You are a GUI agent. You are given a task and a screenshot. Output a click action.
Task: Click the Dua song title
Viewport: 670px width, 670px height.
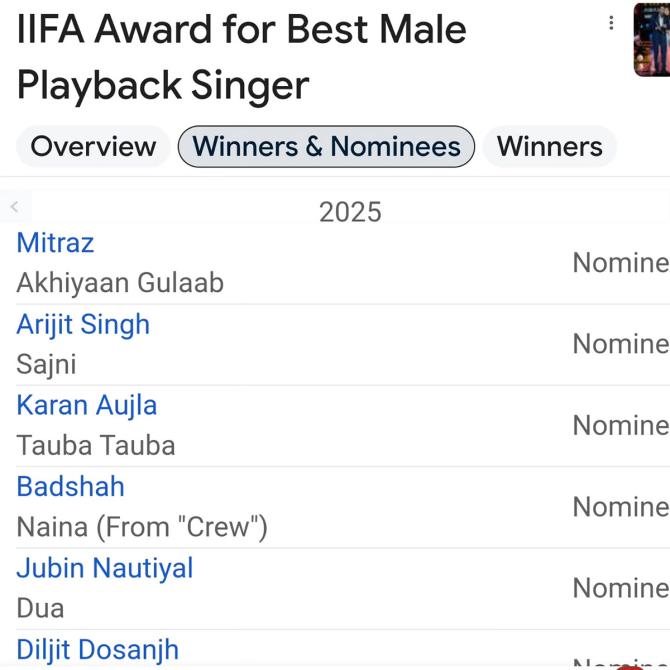40,608
